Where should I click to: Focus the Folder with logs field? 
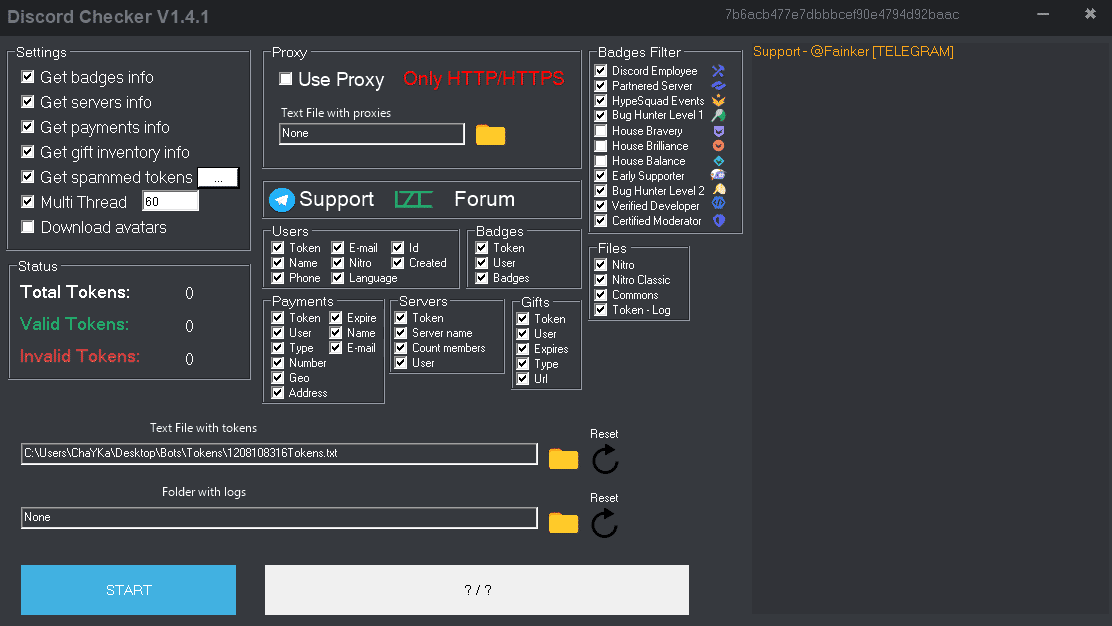tap(279, 518)
